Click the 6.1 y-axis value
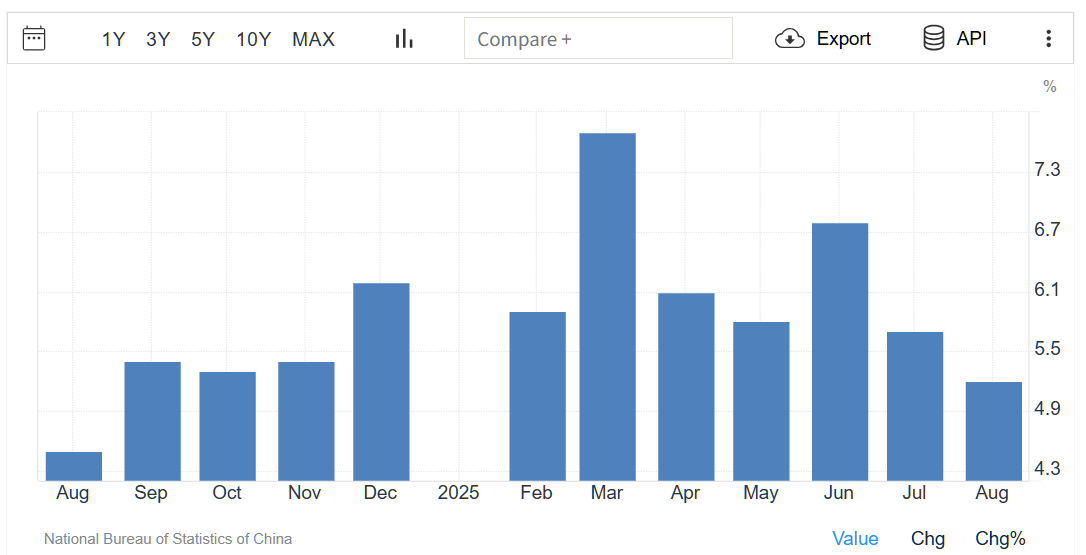 click(x=1047, y=289)
